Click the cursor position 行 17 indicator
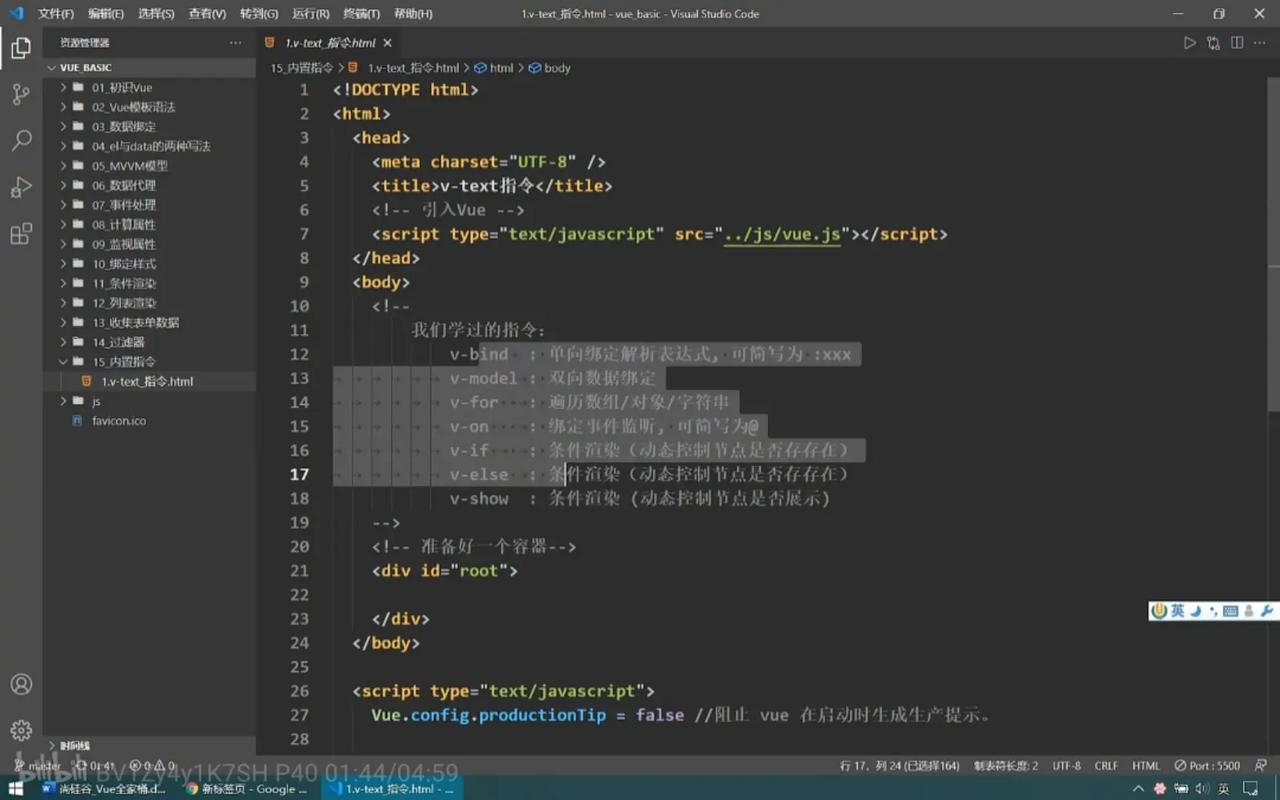This screenshot has width=1280, height=800. 899,766
